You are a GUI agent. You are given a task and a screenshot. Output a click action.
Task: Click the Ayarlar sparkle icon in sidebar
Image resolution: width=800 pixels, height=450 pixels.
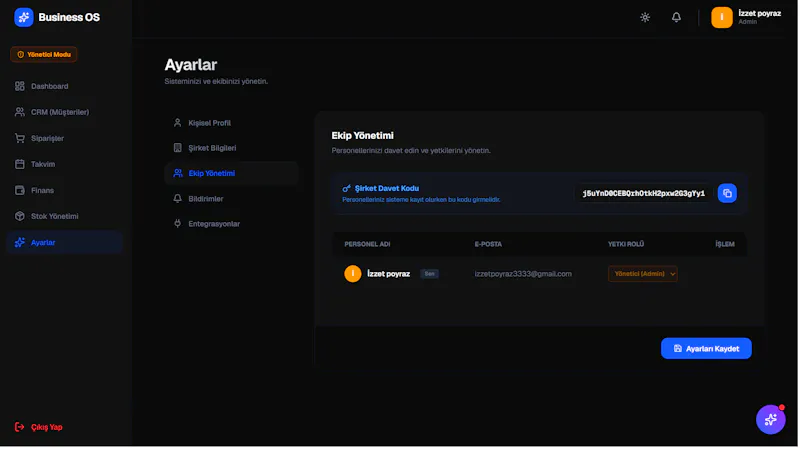coord(20,243)
